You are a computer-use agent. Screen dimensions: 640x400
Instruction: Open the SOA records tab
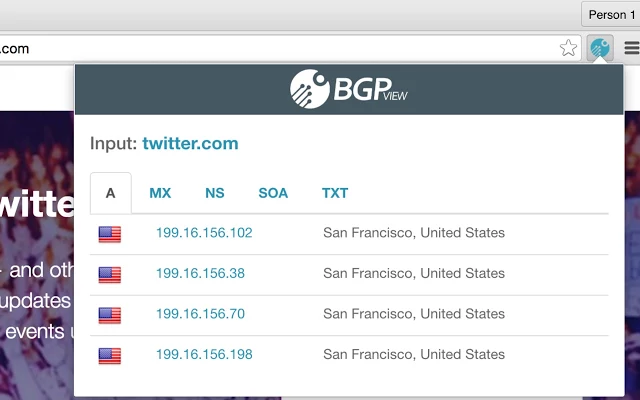coord(273,193)
